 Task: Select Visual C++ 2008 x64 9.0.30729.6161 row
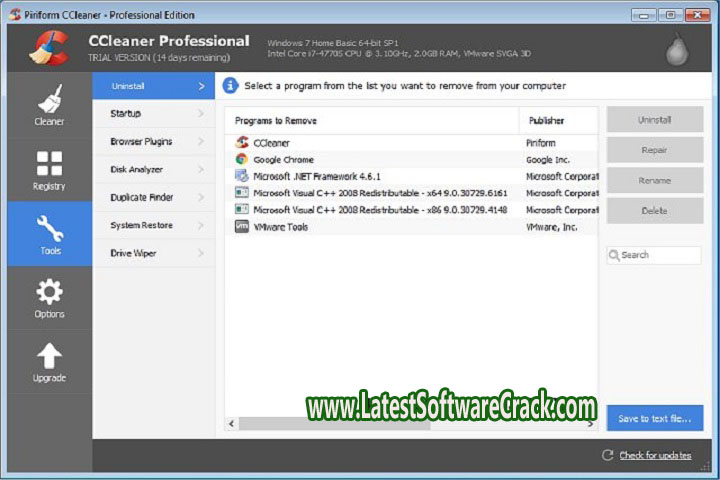point(411,193)
